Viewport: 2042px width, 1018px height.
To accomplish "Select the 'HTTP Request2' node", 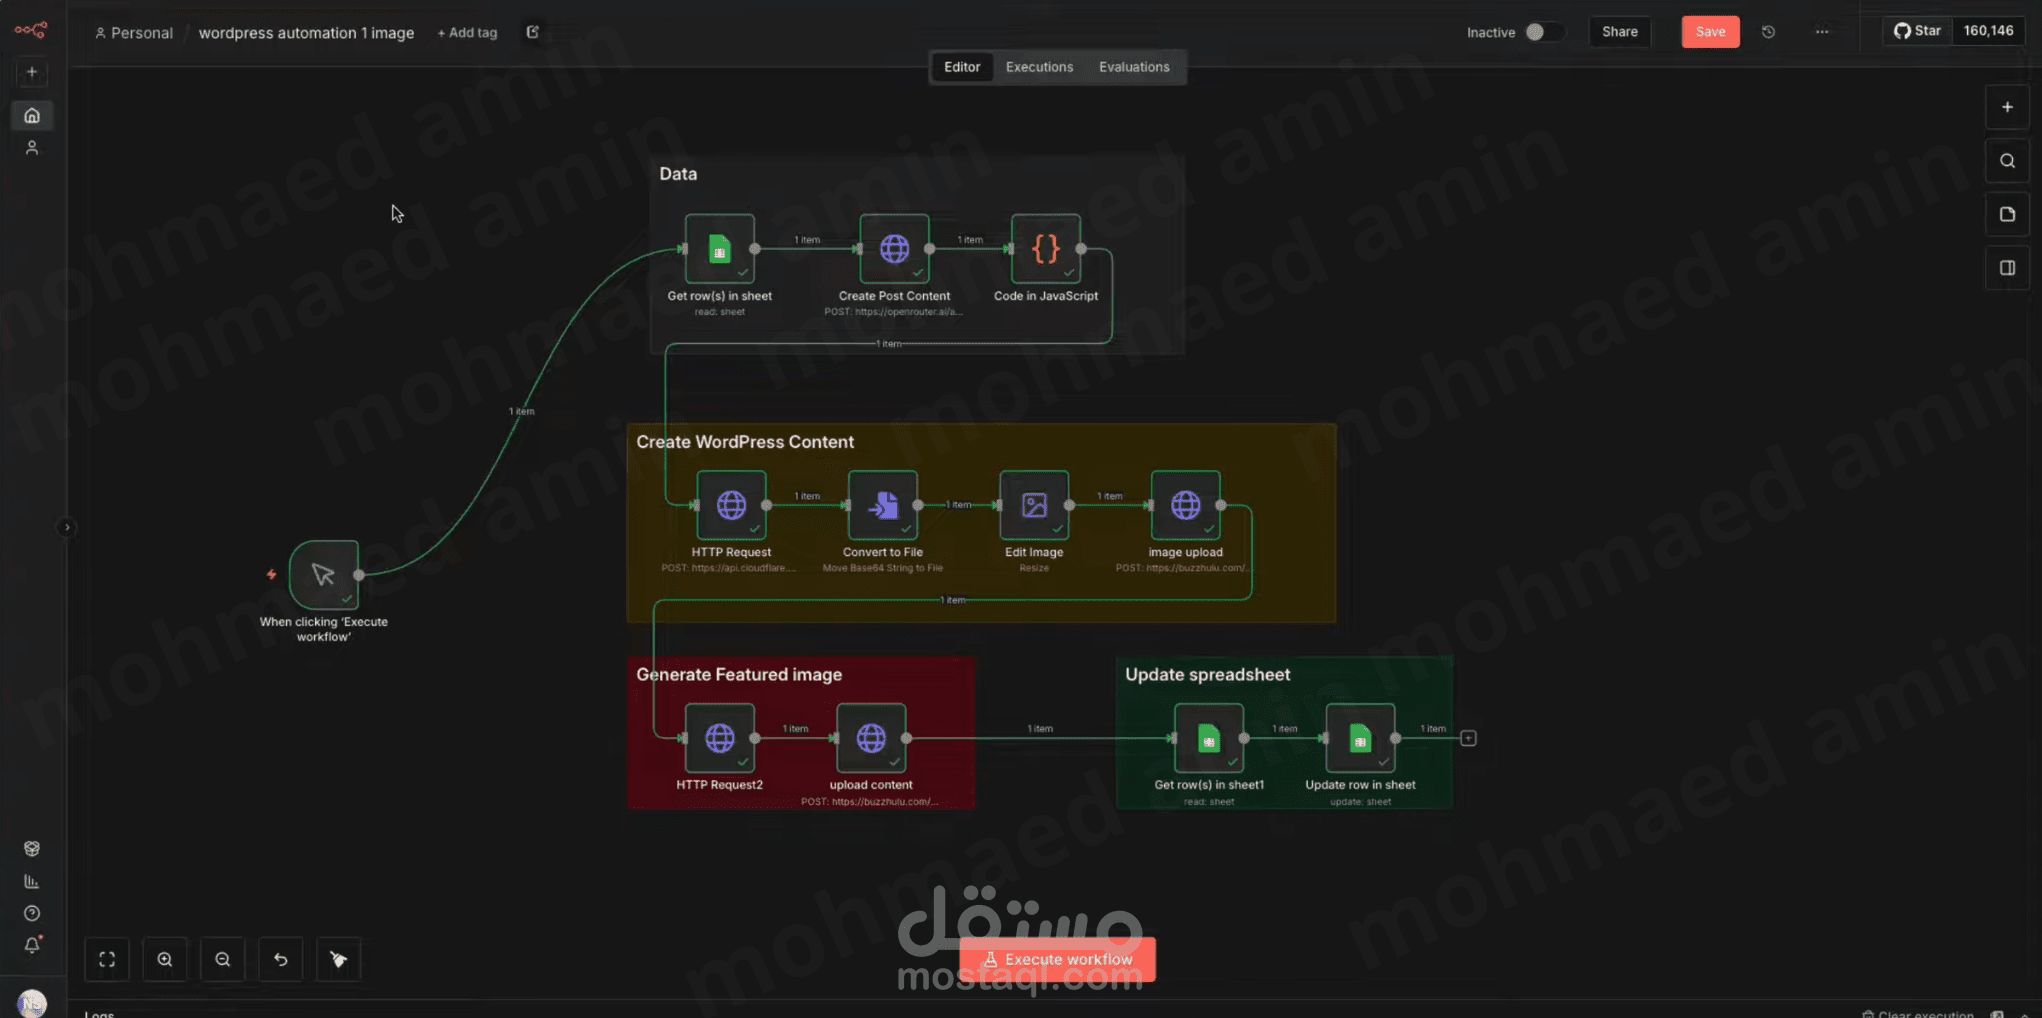I will point(720,738).
